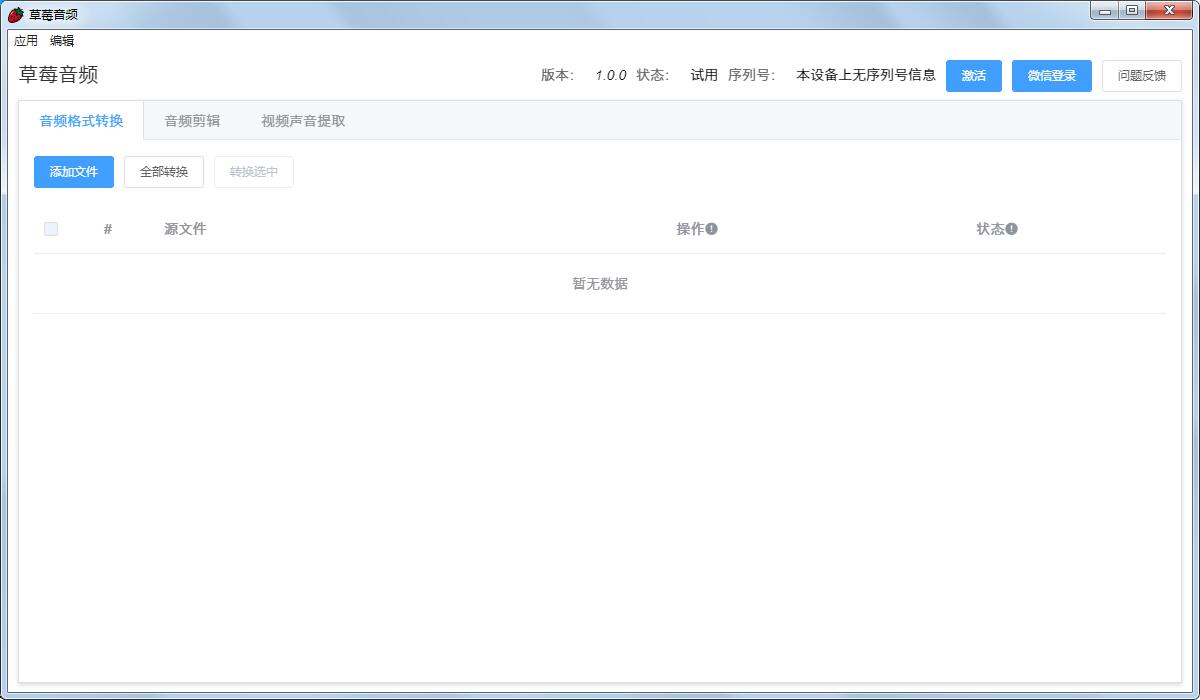
Task: Close the 草莓音频 window
Action: coord(1169,11)
